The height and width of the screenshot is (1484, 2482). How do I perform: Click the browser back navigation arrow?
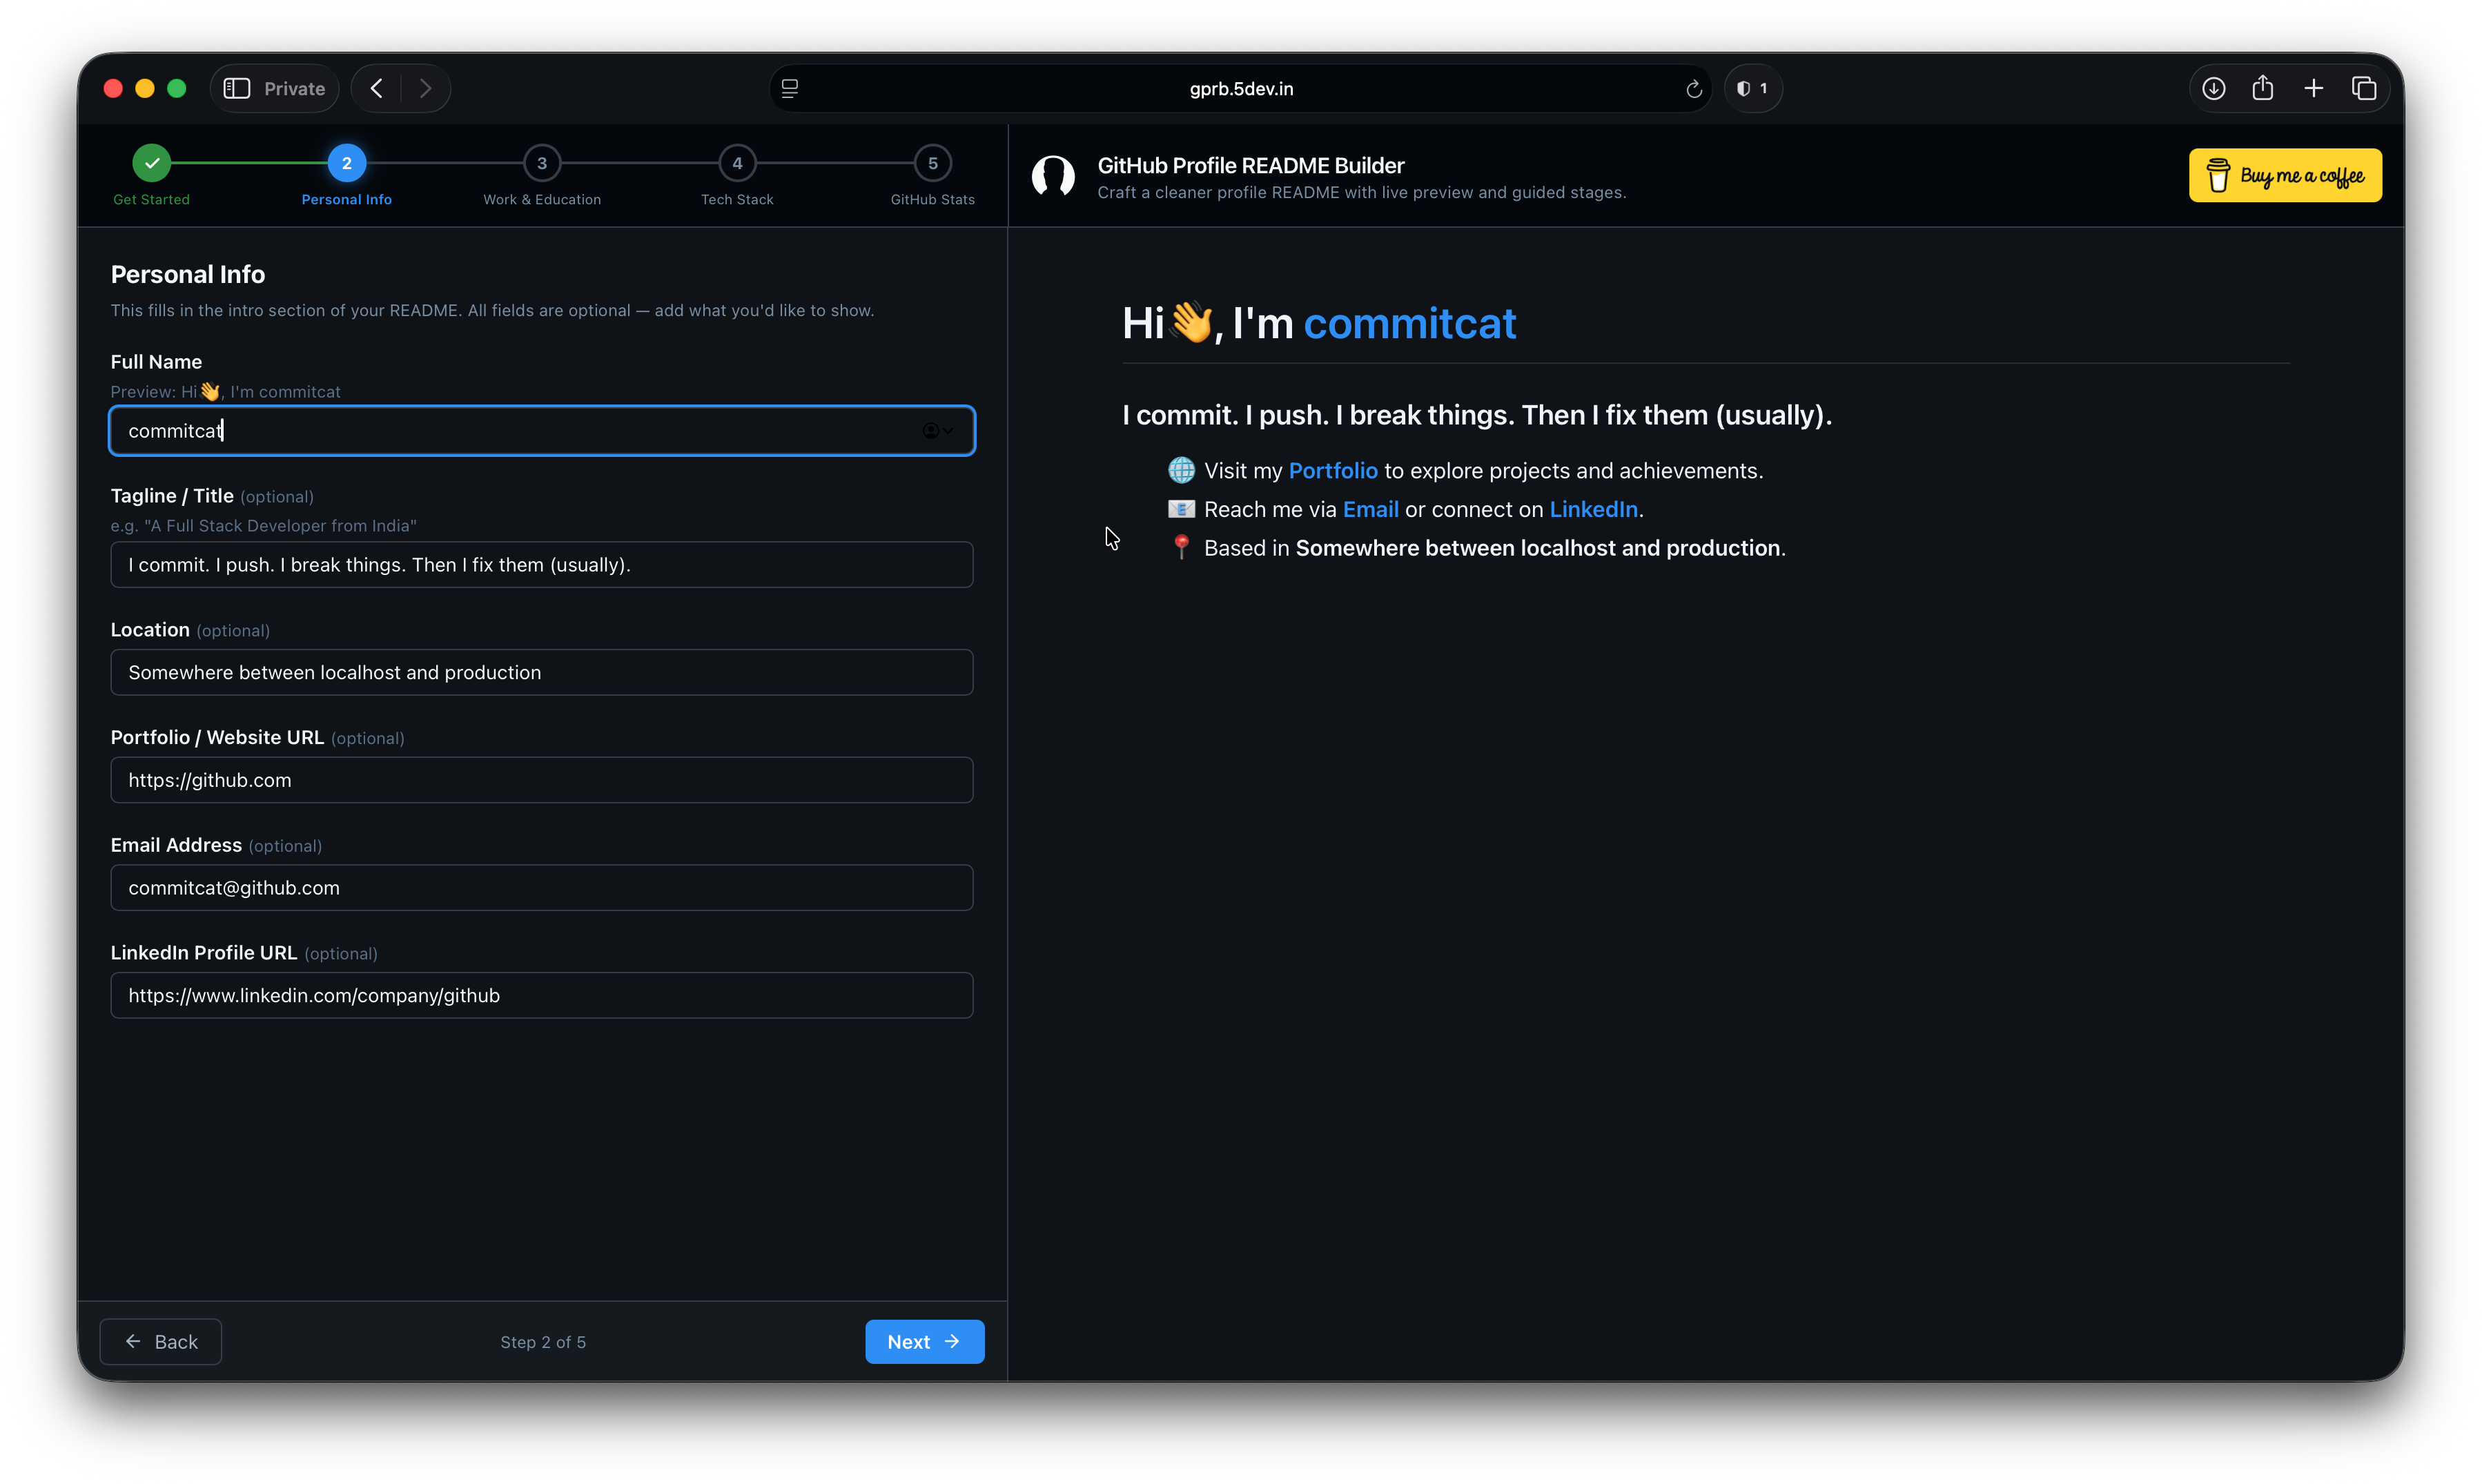[x=375, y=88]
